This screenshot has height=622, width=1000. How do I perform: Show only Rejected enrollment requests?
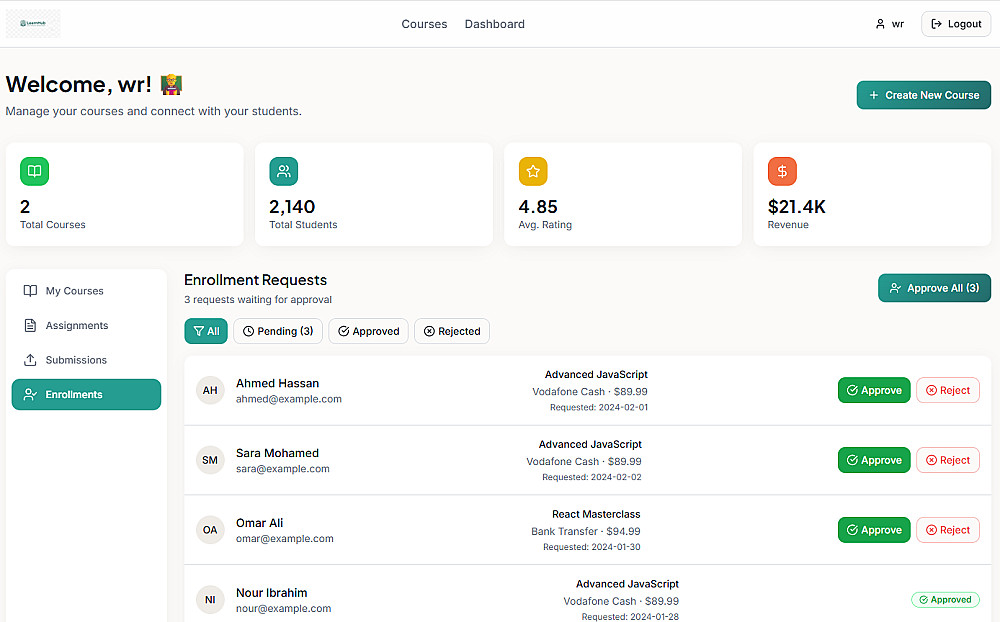click(x=452, y=331)
